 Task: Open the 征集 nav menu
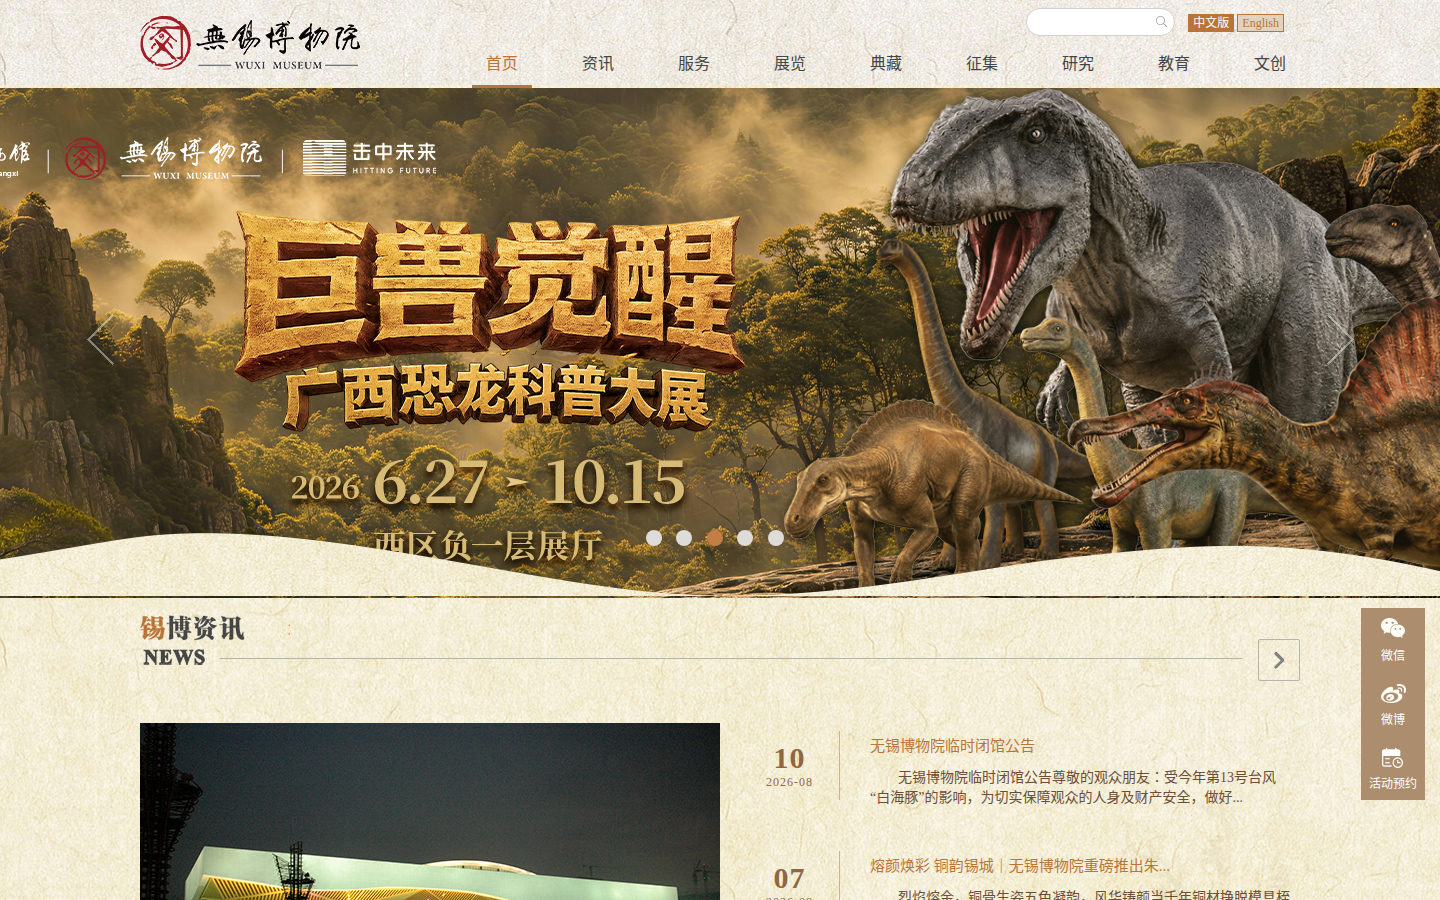coord(982,63)
